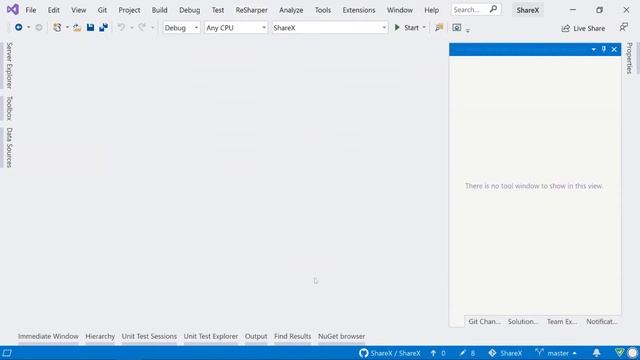Screen dimensions: 640x360
Task: Click the ShareX repository diamond icon
Action: [492, 353]
